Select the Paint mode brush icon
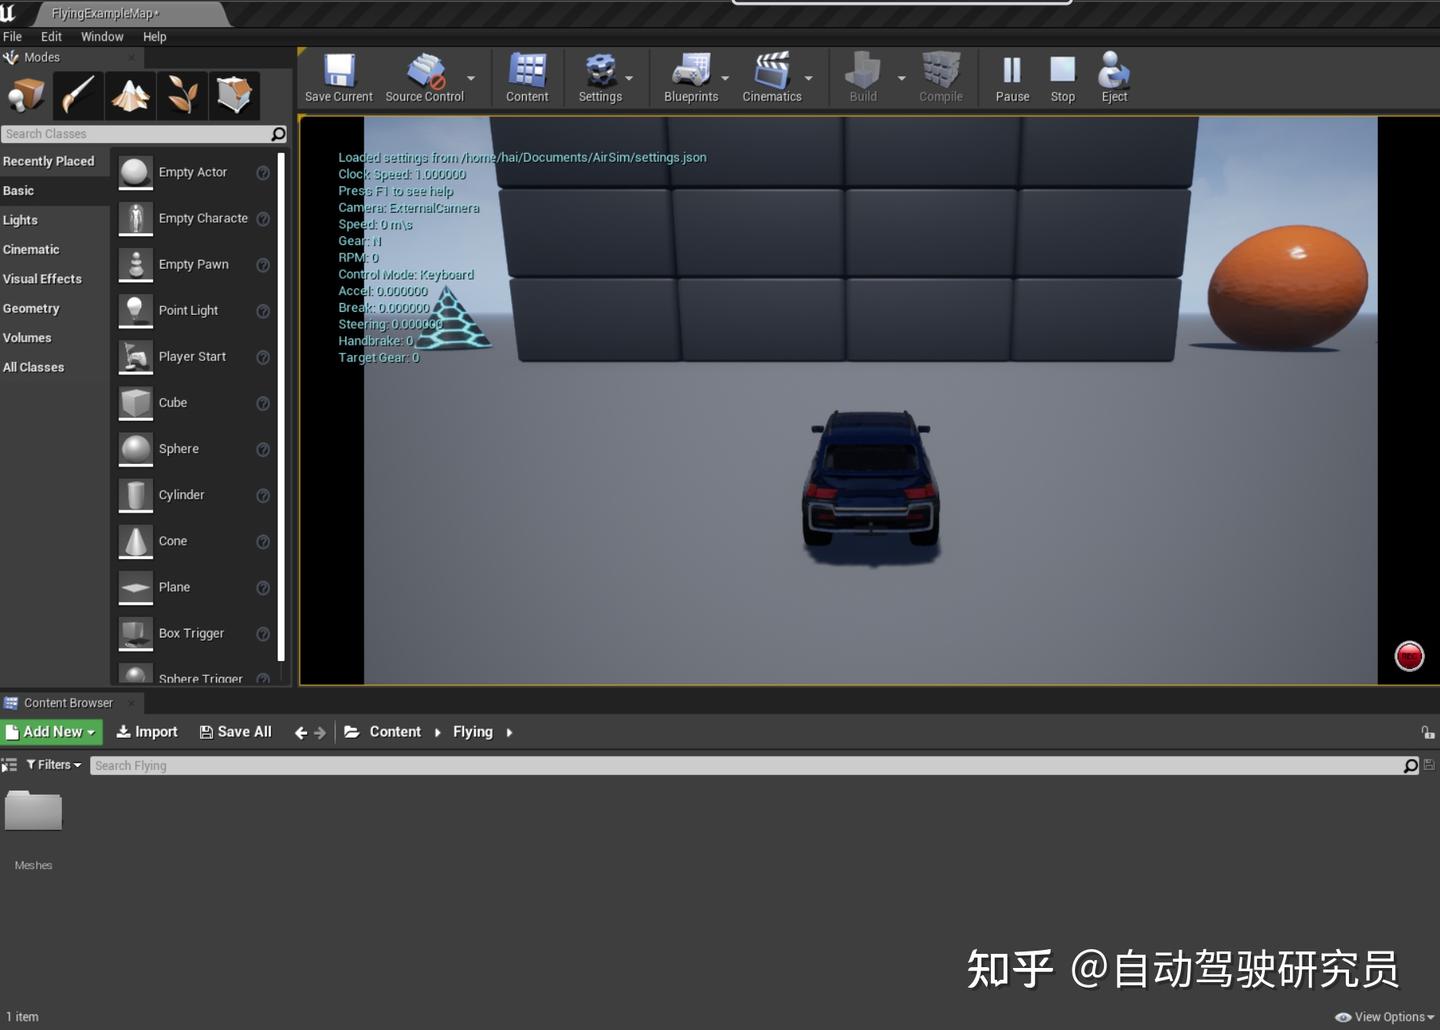This screenshot has width=1440, height=1030. click(x=78, y=95)
